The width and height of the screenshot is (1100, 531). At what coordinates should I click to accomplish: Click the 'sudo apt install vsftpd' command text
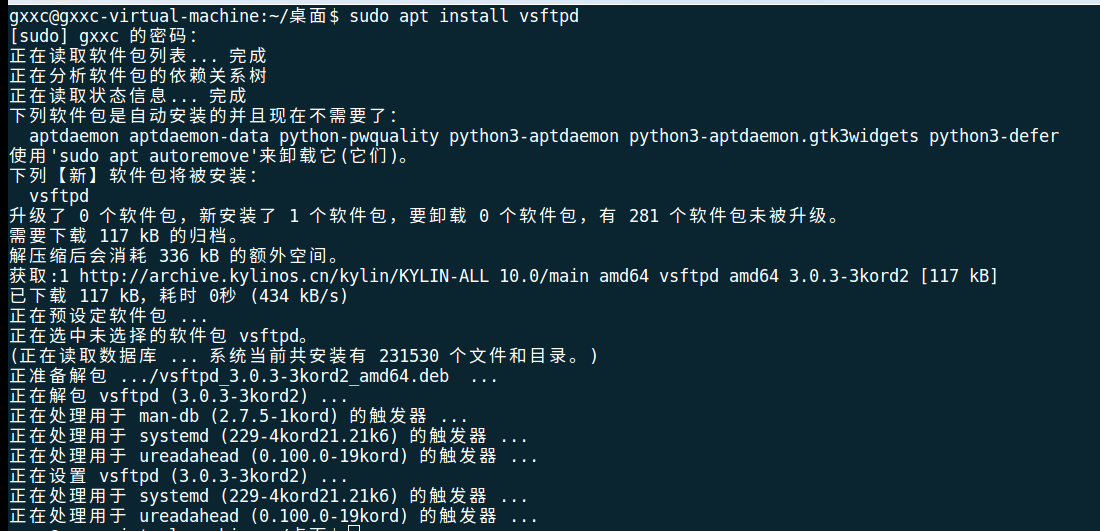click(463, 17)
